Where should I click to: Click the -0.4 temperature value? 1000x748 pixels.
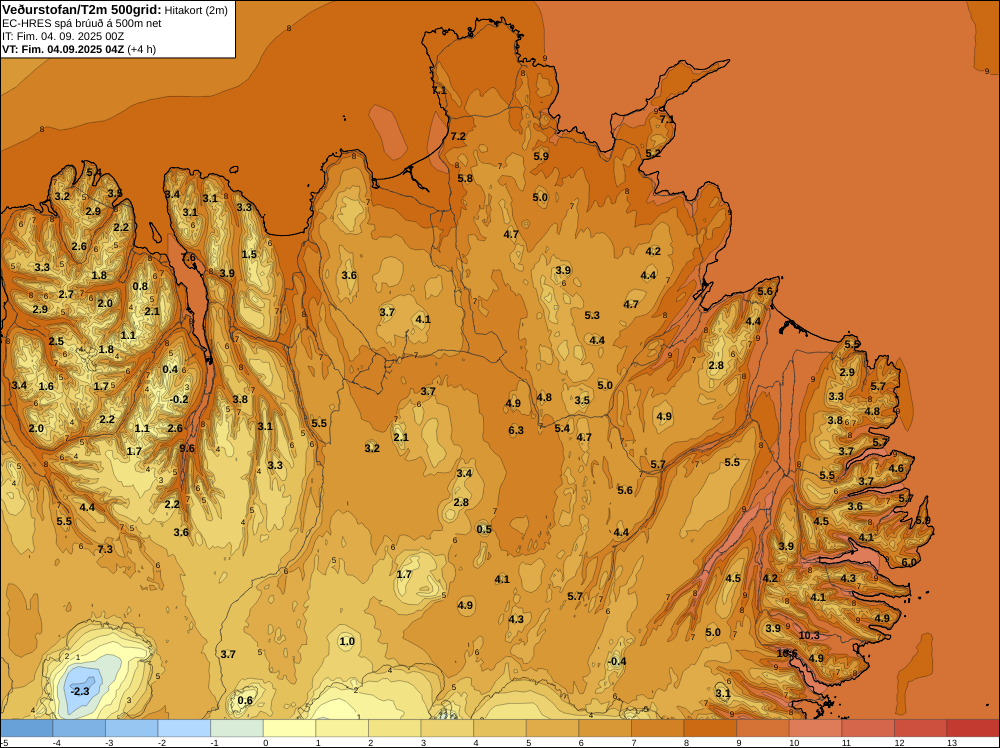(617, 661)
